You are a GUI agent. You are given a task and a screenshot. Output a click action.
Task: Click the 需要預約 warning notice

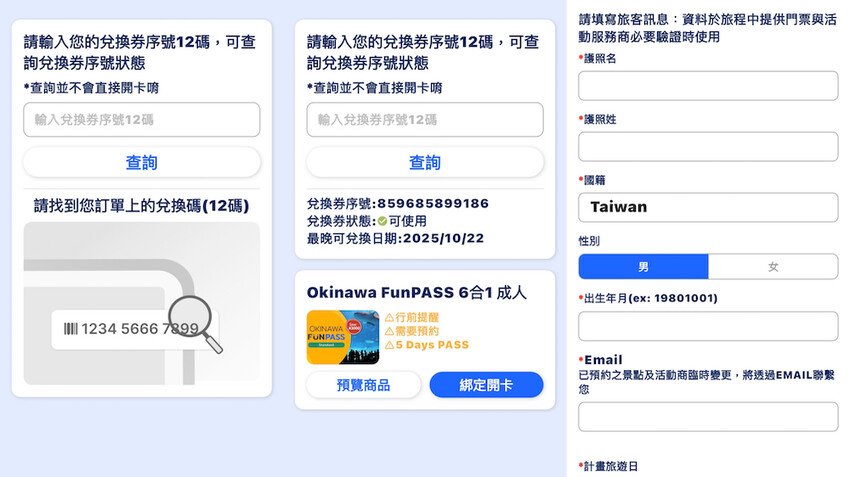(x=412, y=331)
